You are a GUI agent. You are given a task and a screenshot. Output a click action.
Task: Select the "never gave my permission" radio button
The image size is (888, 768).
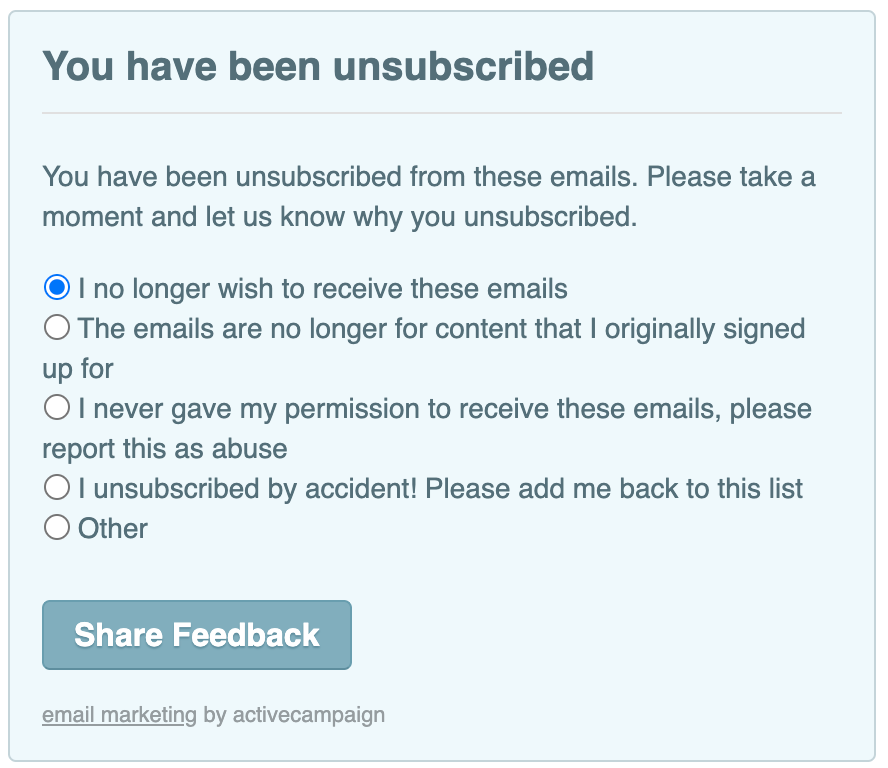click(57, 407)
